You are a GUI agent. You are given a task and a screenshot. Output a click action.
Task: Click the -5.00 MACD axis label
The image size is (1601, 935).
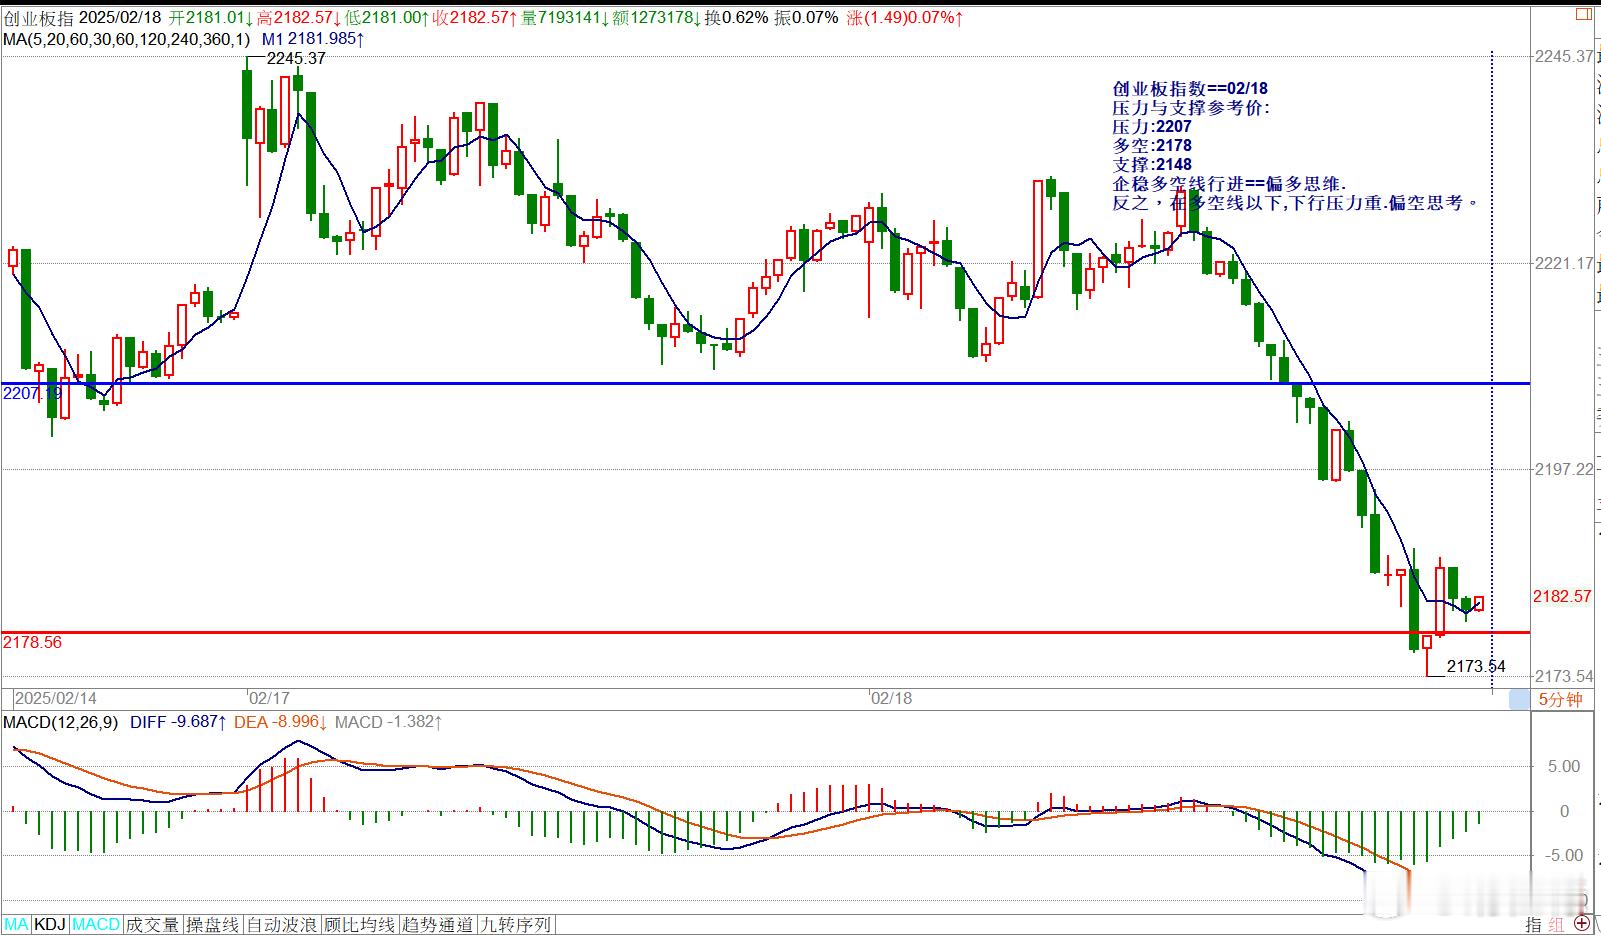click(1563, 855)
